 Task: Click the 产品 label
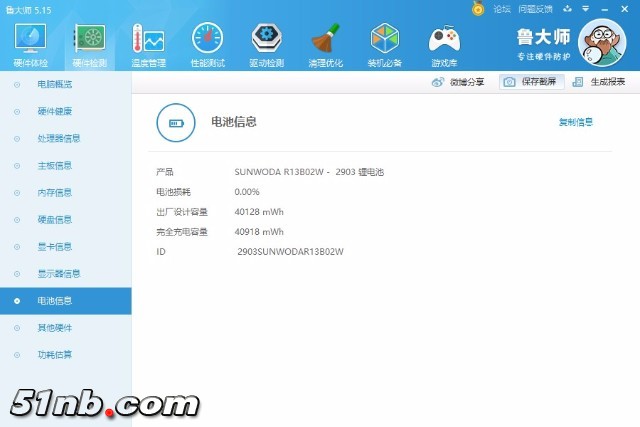click(x=165, y=172)
